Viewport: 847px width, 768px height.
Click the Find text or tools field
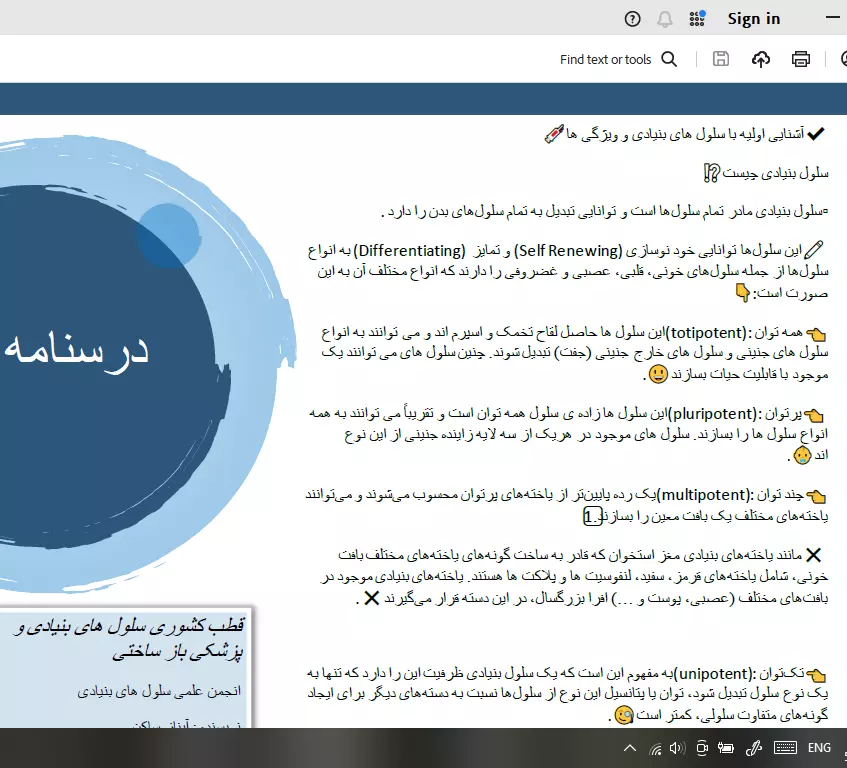tap(605, 60)
